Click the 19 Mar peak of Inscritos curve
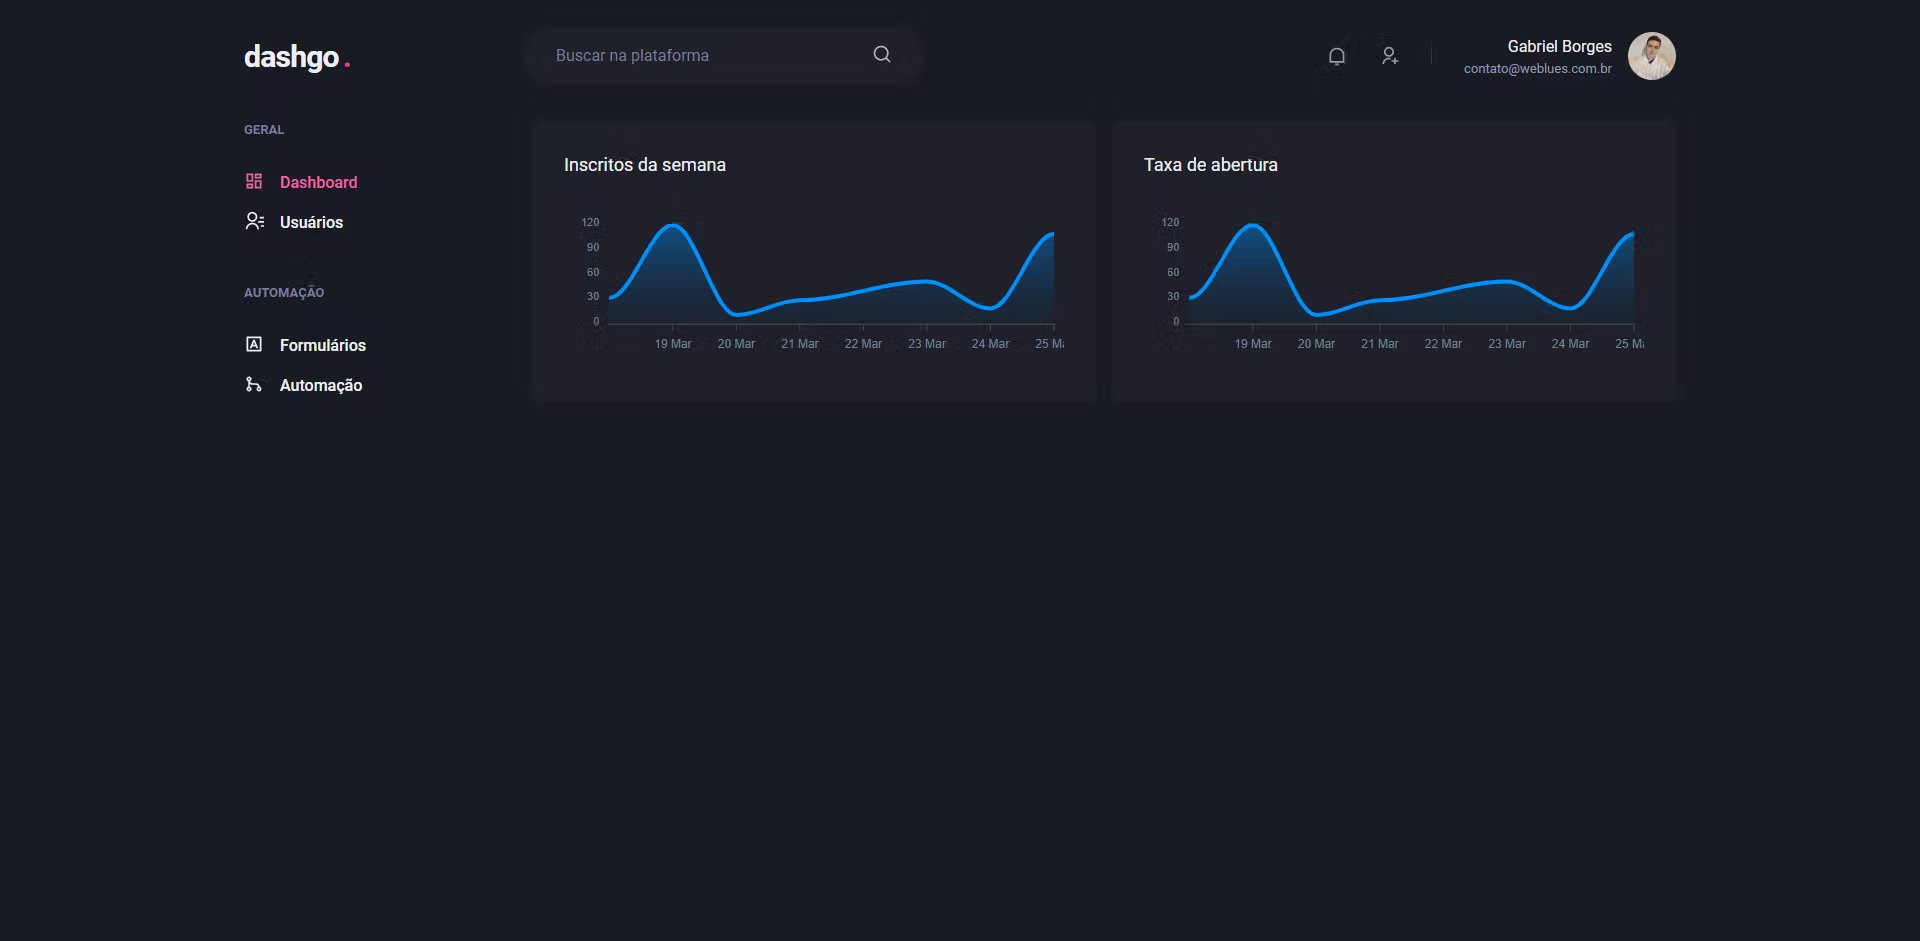The width and height of the screenshot is (1920, 941). click(x=673, y=226)
